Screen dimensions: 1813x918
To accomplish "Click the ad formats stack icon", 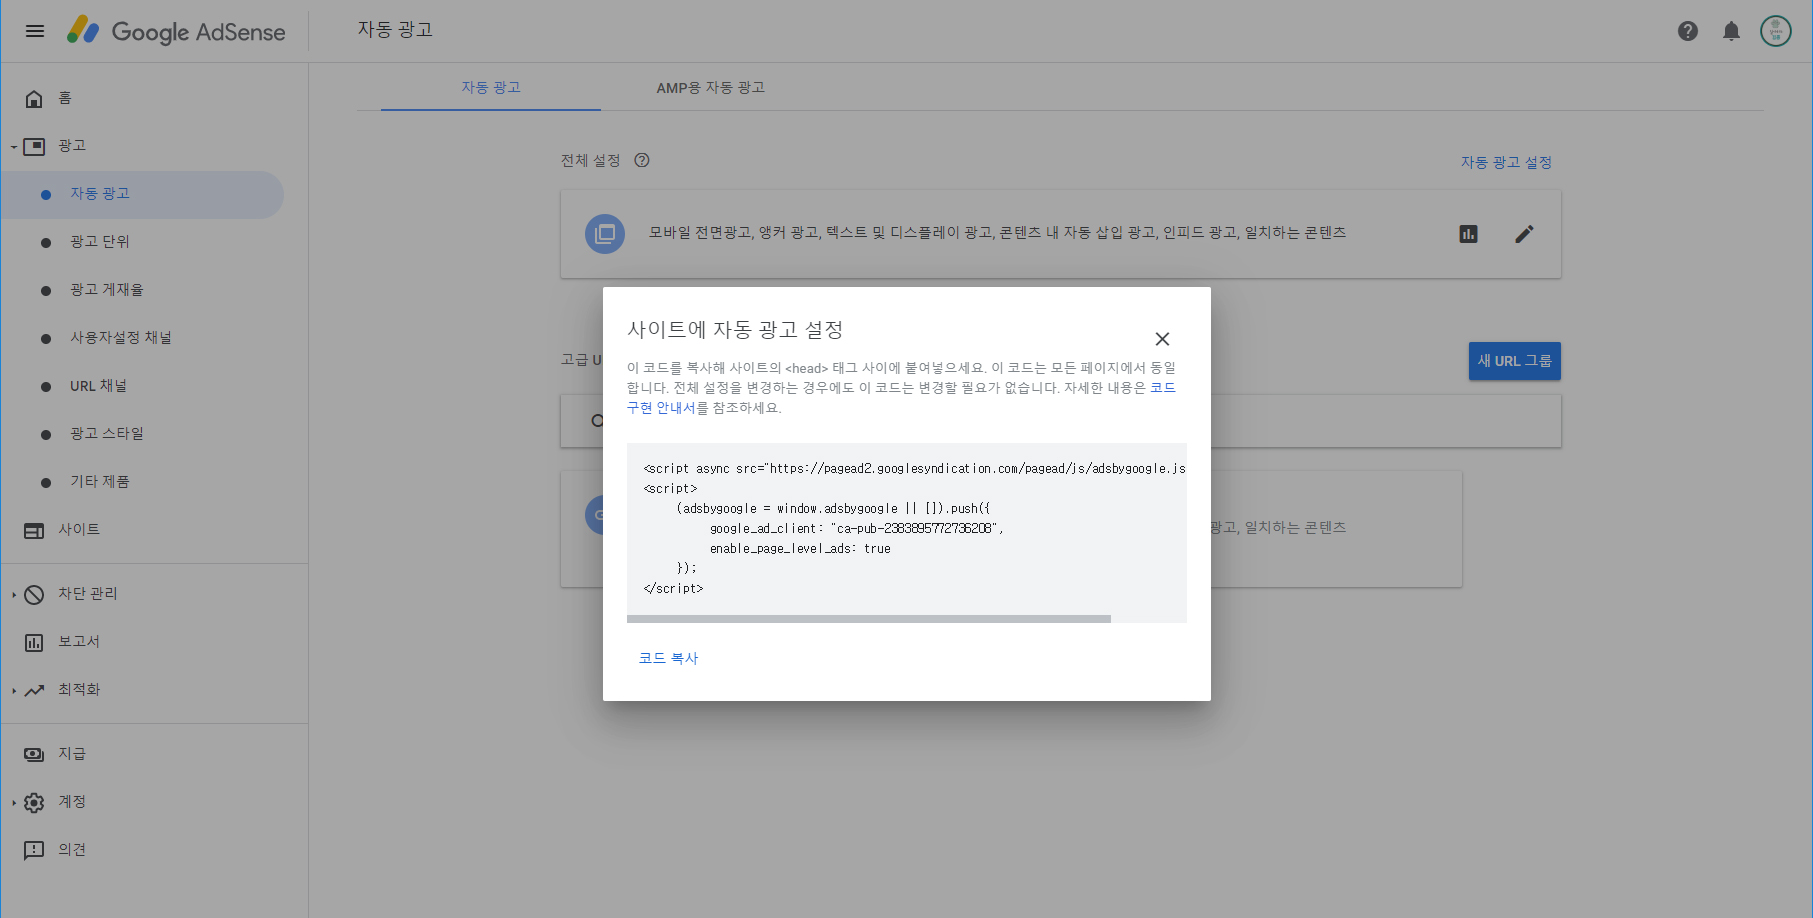I will tap(605, 234).
